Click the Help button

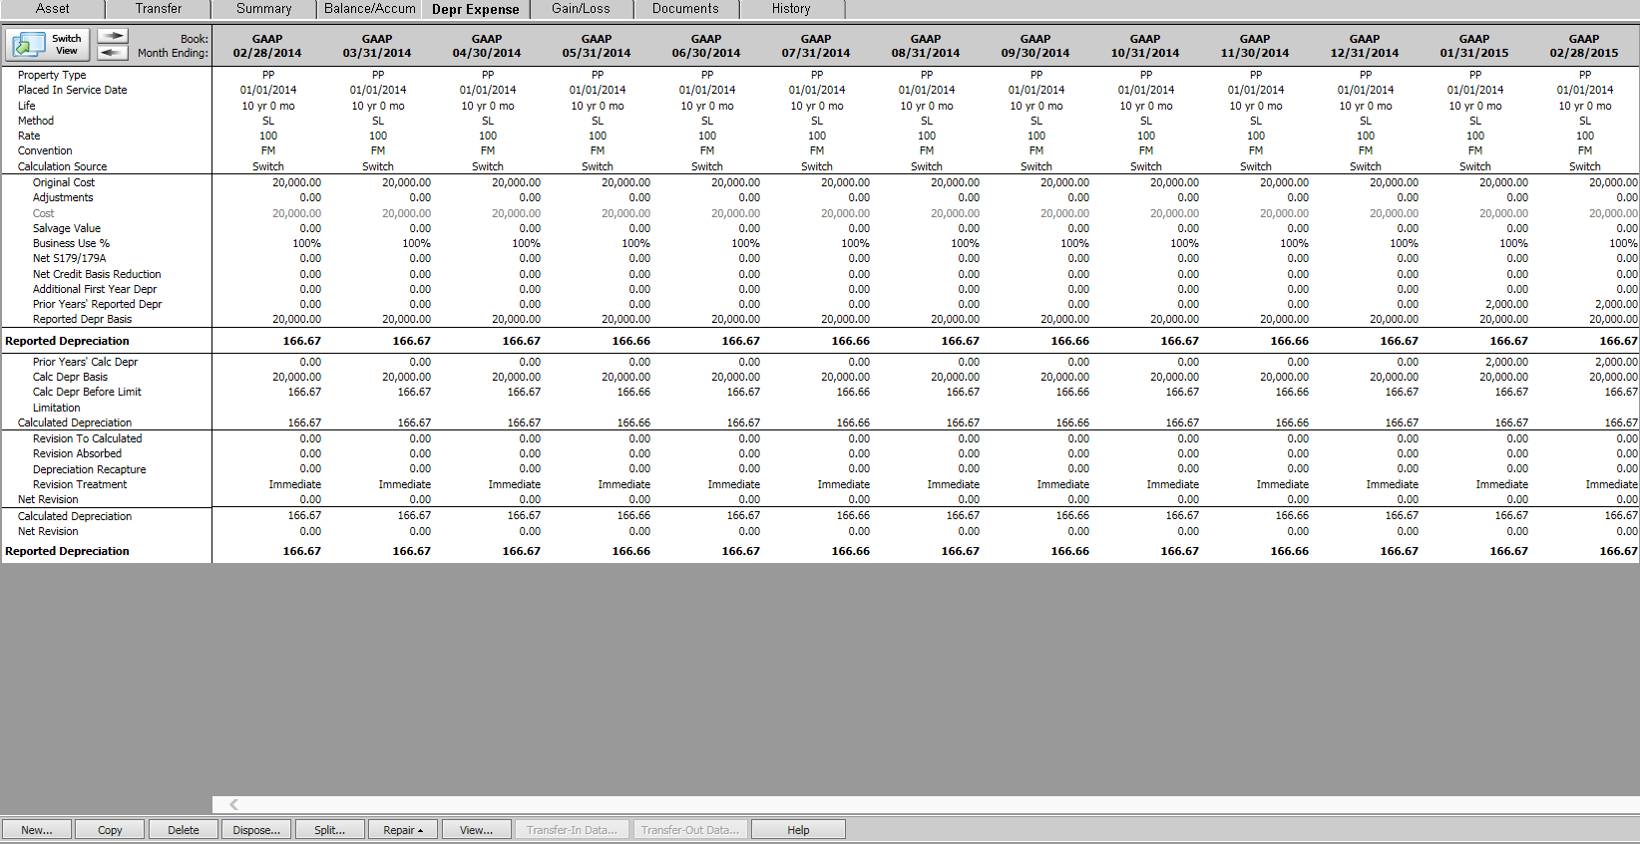798,830
